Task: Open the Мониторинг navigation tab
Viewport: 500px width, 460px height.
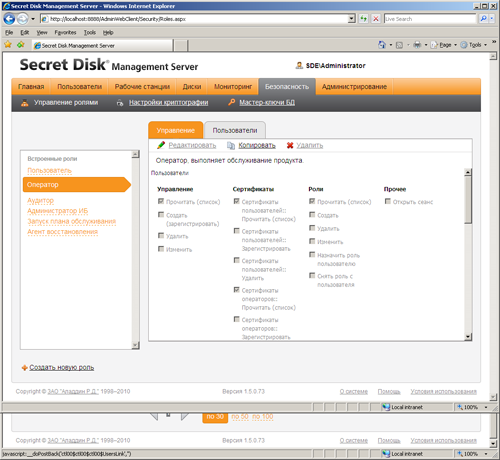Action: pos(233,87)
